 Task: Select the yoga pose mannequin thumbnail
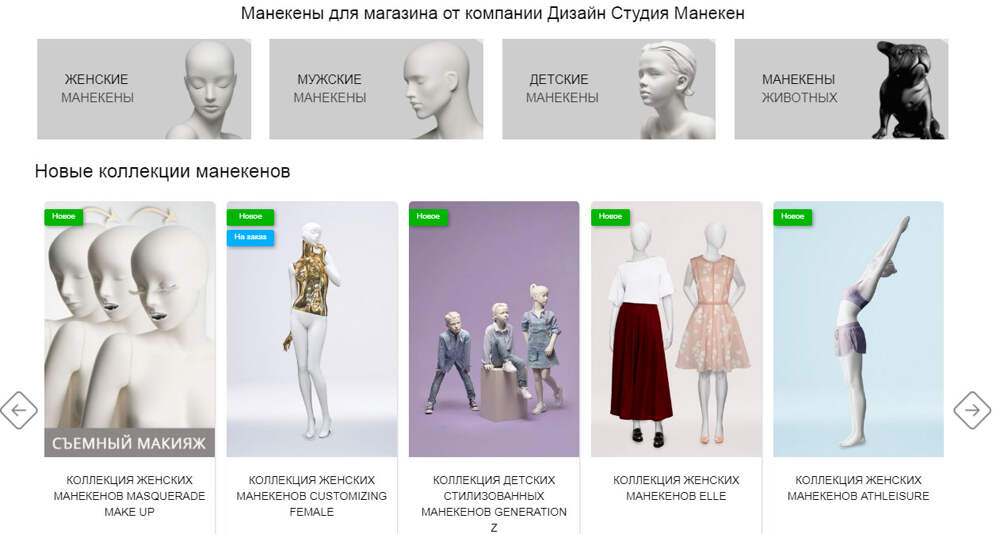(x=858, y=329)
